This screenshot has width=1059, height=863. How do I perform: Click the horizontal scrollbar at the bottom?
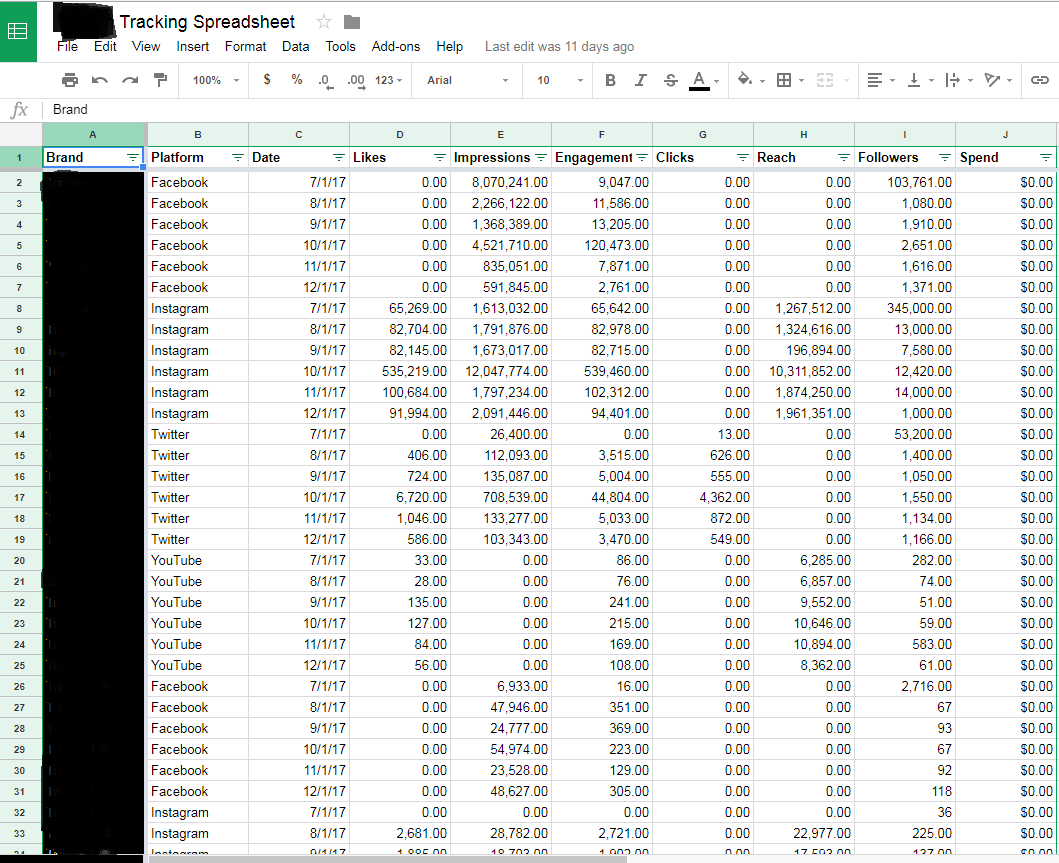tap(388, 858)
